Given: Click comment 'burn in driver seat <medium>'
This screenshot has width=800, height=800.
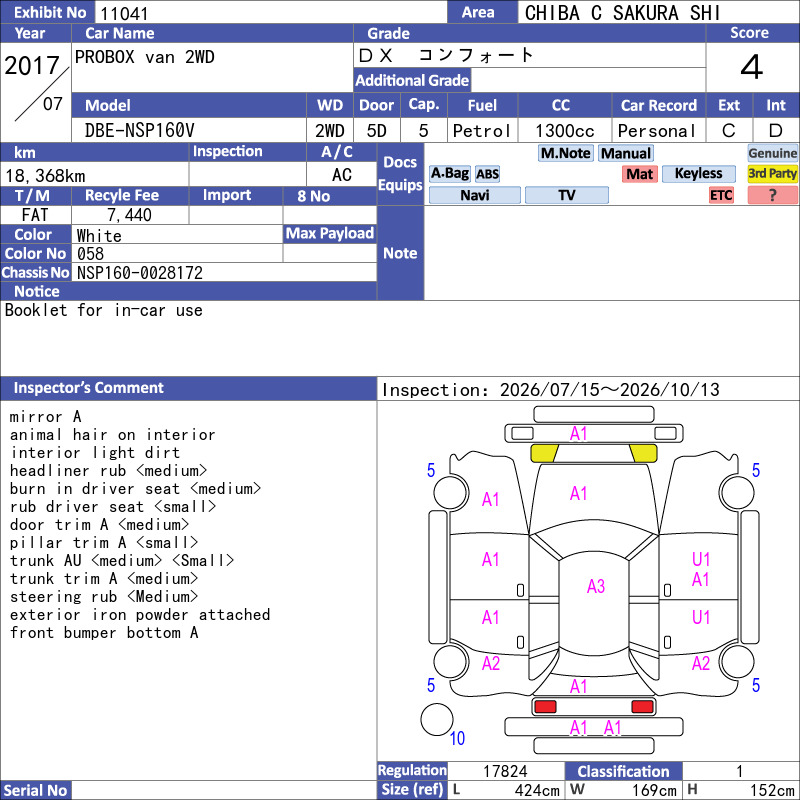Looking at the screenshot, I should click(135, 489).
